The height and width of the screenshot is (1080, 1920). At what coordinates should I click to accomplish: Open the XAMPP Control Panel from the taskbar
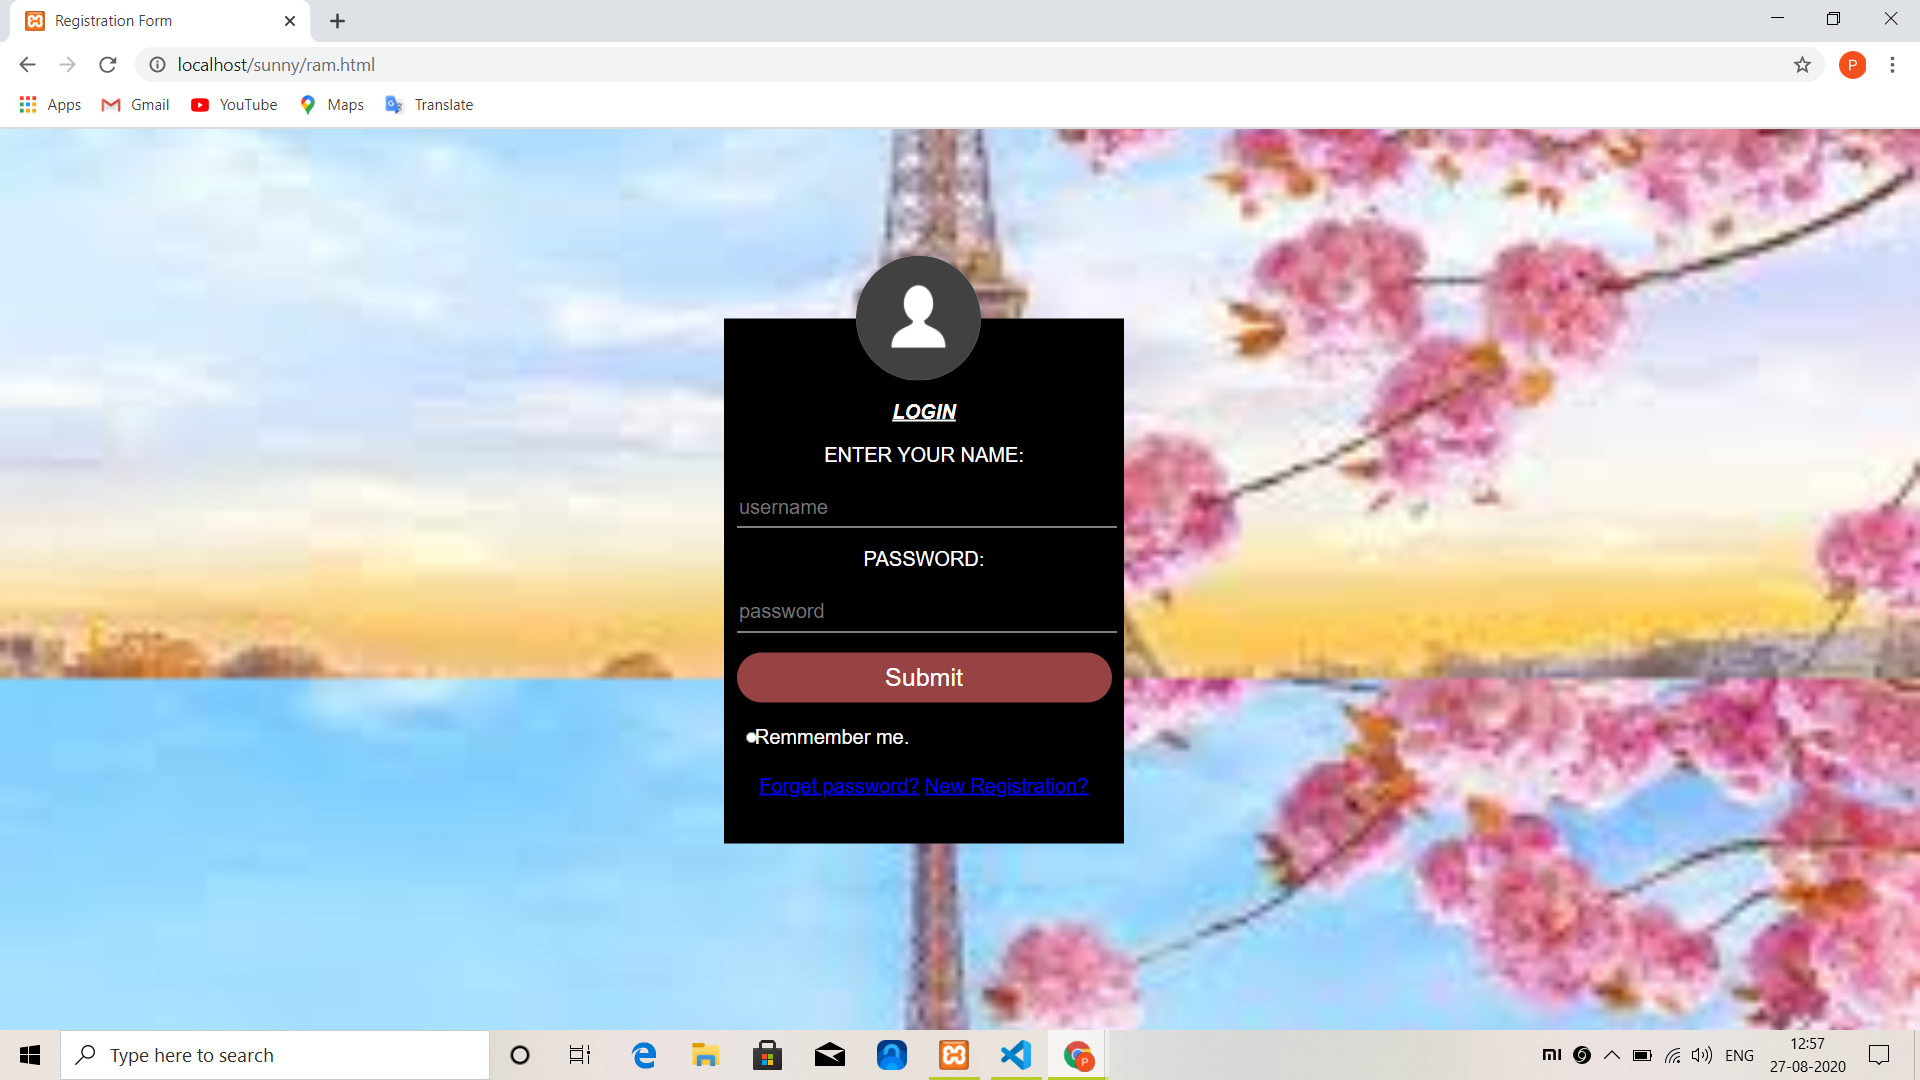954,1054
